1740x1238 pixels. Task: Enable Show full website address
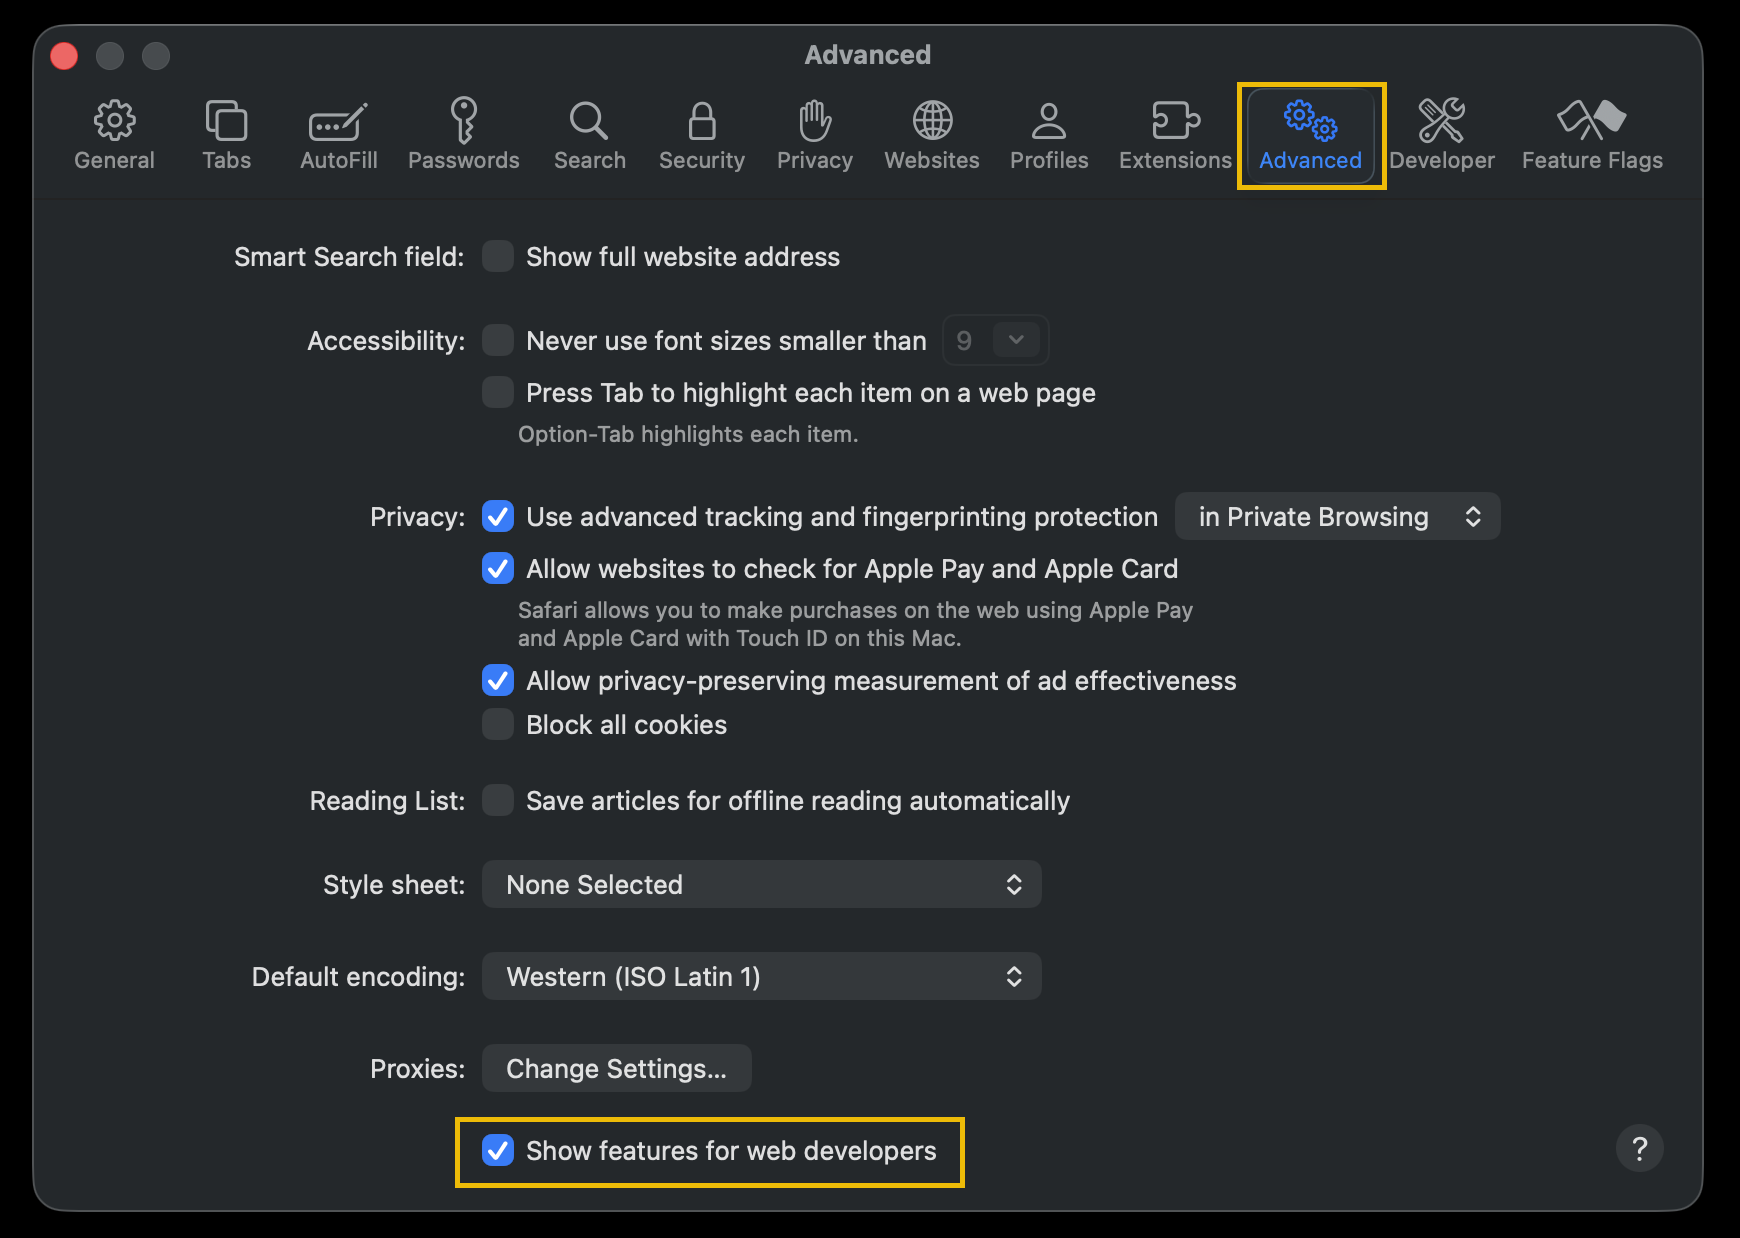pos(498,257)
